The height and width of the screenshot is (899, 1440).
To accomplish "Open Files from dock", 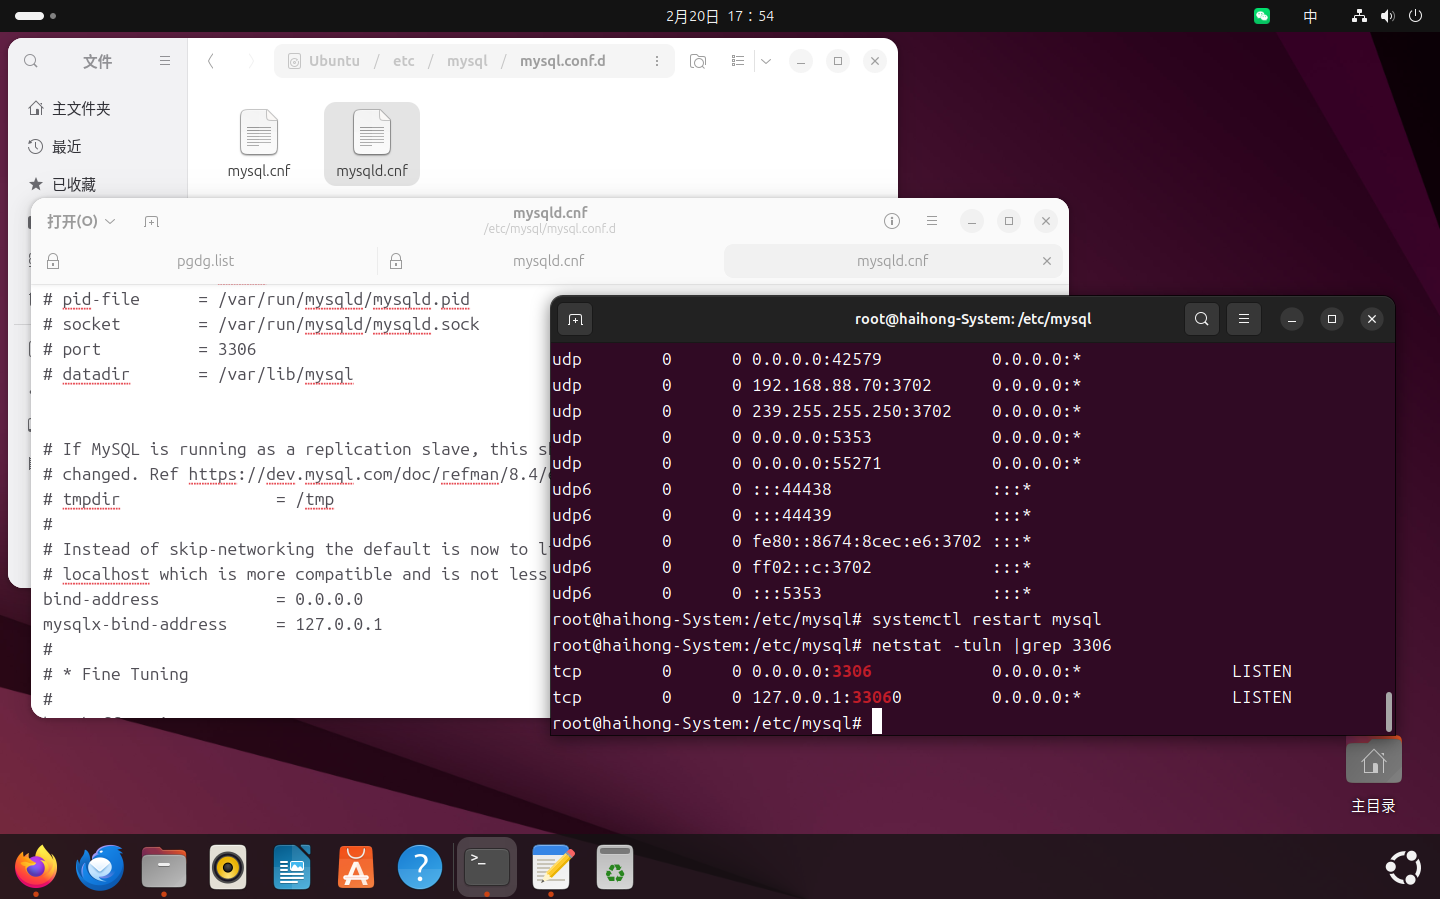I will pyautogui.click(x=164, y=867).
